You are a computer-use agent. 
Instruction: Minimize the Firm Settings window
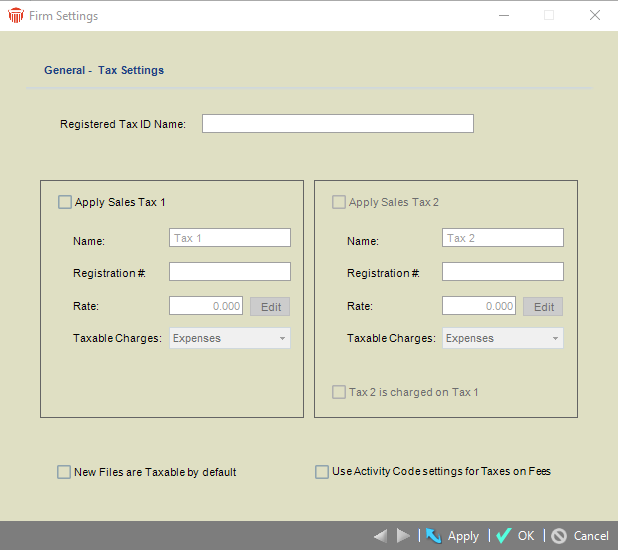504,16
